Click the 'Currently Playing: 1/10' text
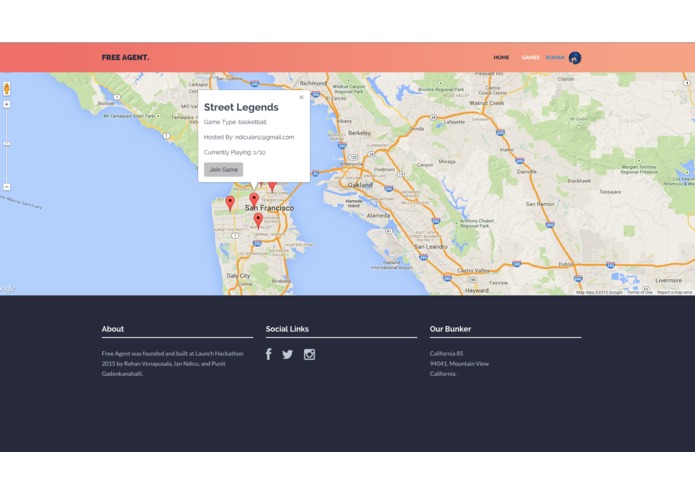 [234, 152]
